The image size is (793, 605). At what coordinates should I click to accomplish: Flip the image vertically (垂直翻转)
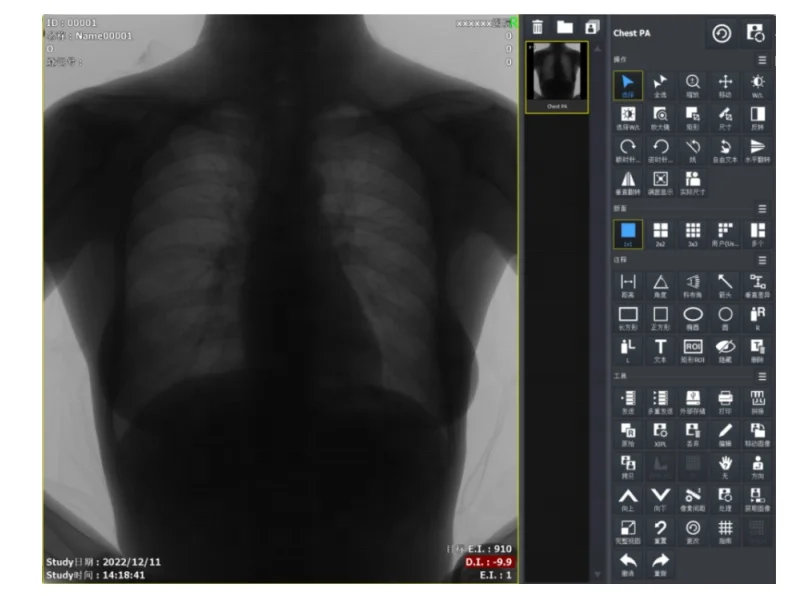[628, 182]
